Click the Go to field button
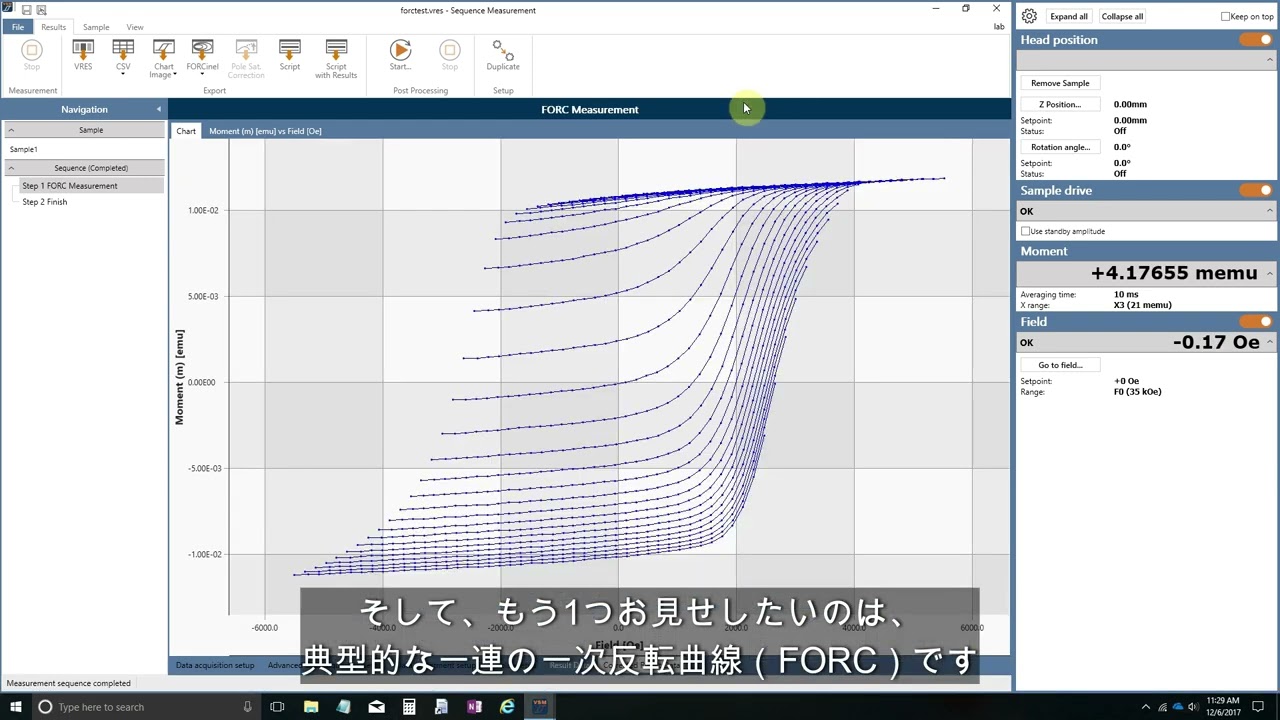The width and height of the screenshot is (1280, 720). pos(1060,365)
